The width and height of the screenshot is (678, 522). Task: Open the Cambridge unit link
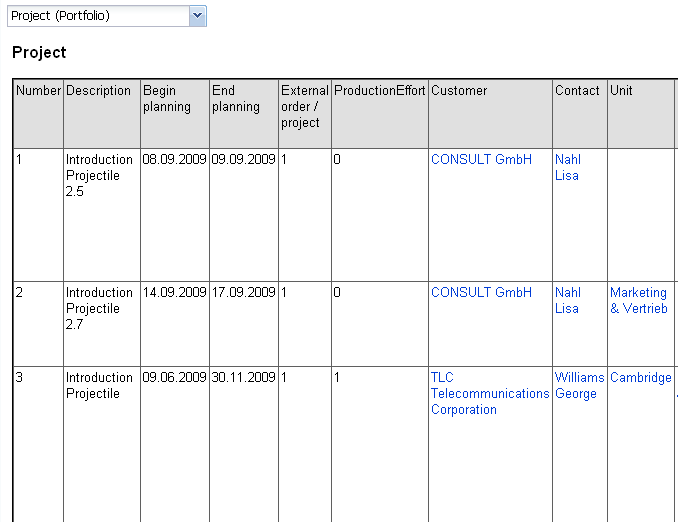[x=640, y=378]
